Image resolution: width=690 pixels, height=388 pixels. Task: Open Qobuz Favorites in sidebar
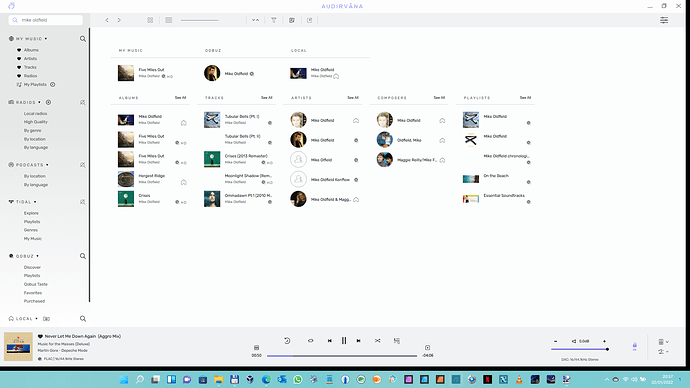point(33,293)
